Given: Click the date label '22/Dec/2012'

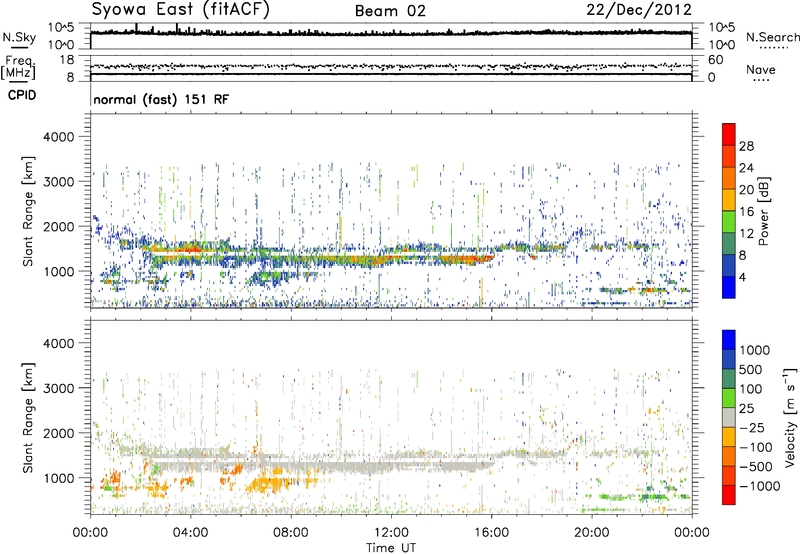Looking at the screenshot, I should (639, 10).
